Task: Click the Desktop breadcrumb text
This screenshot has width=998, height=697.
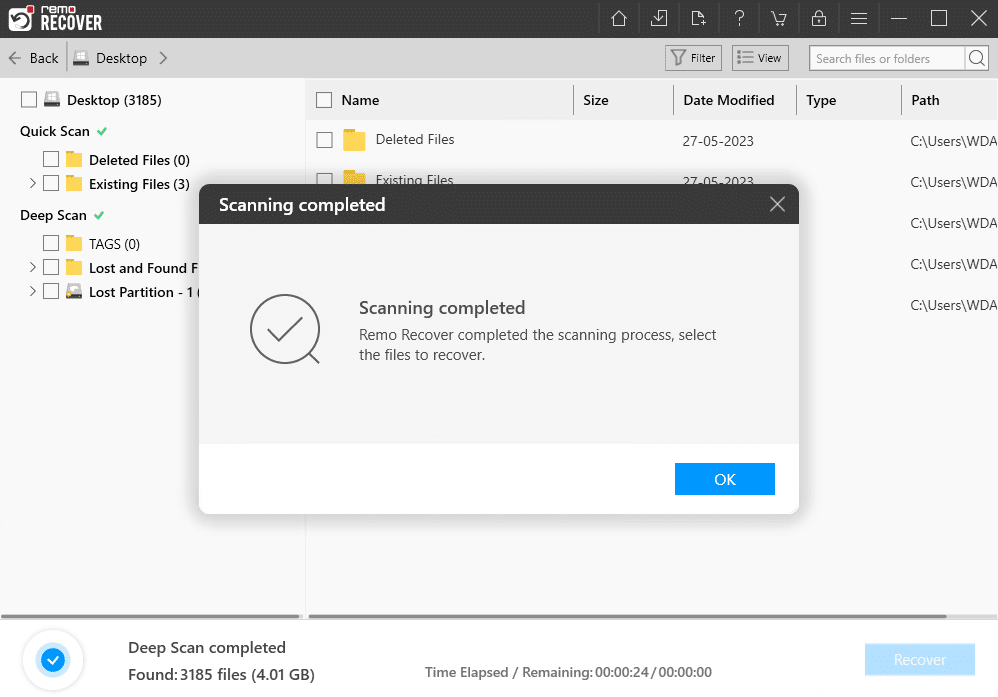Action: click(122, 58)
